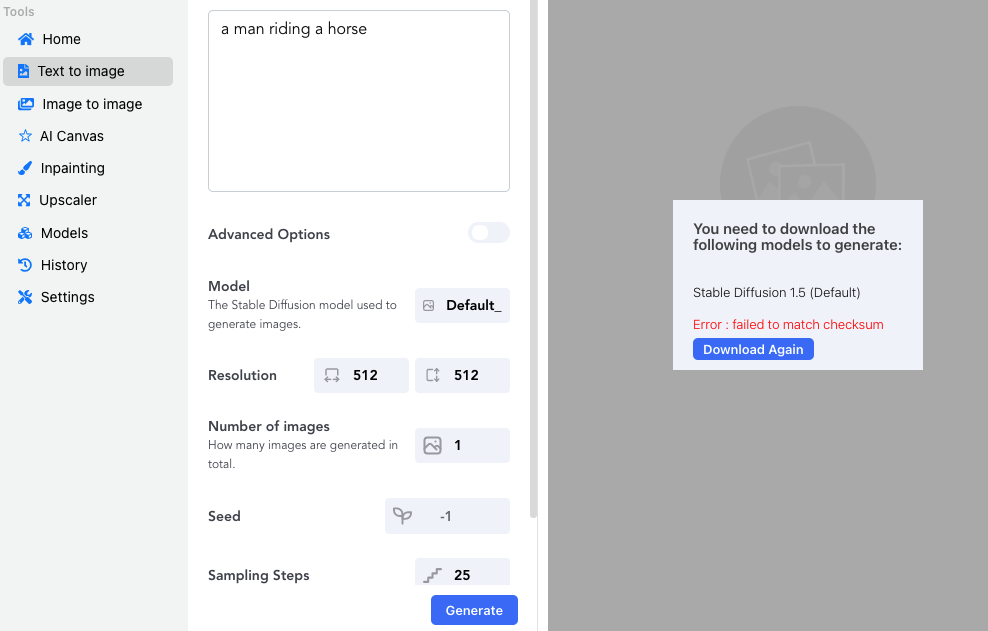This screenshot has width=988, height=631.
Task: Click the options panel vertical scrollbar
Action: (x=534, y=260)
